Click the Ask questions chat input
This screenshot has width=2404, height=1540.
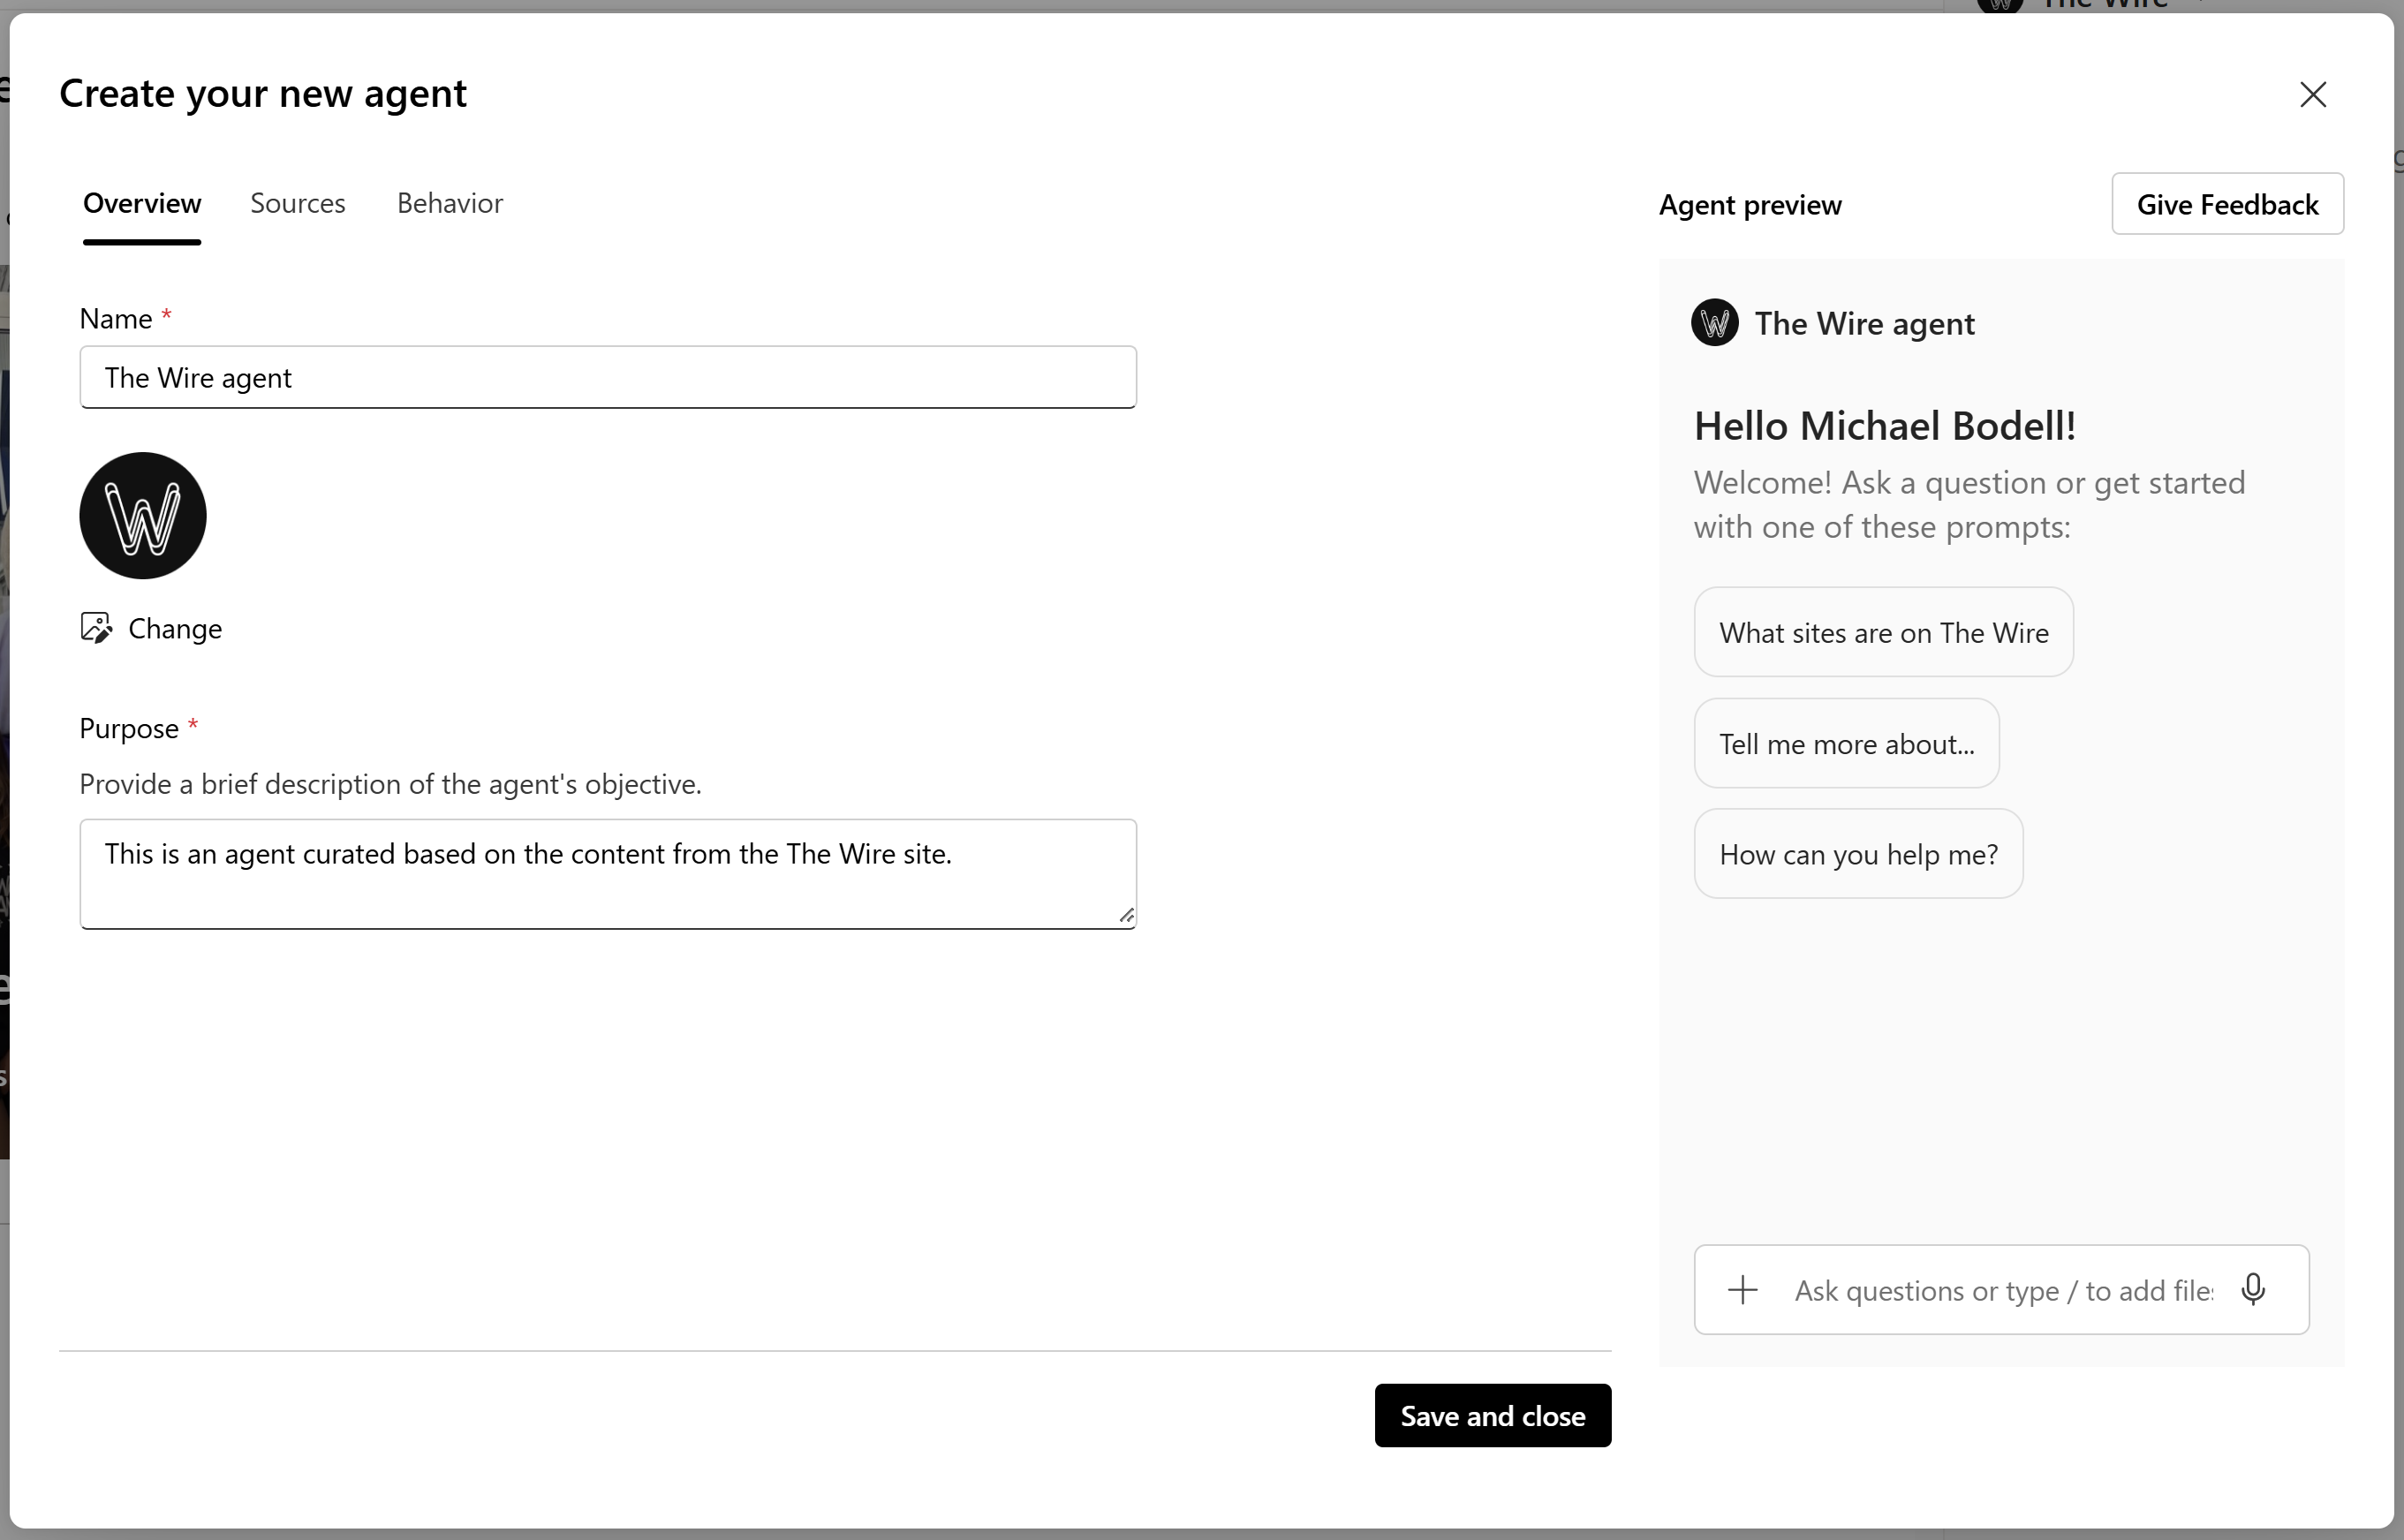(x=2003, y=1291)
